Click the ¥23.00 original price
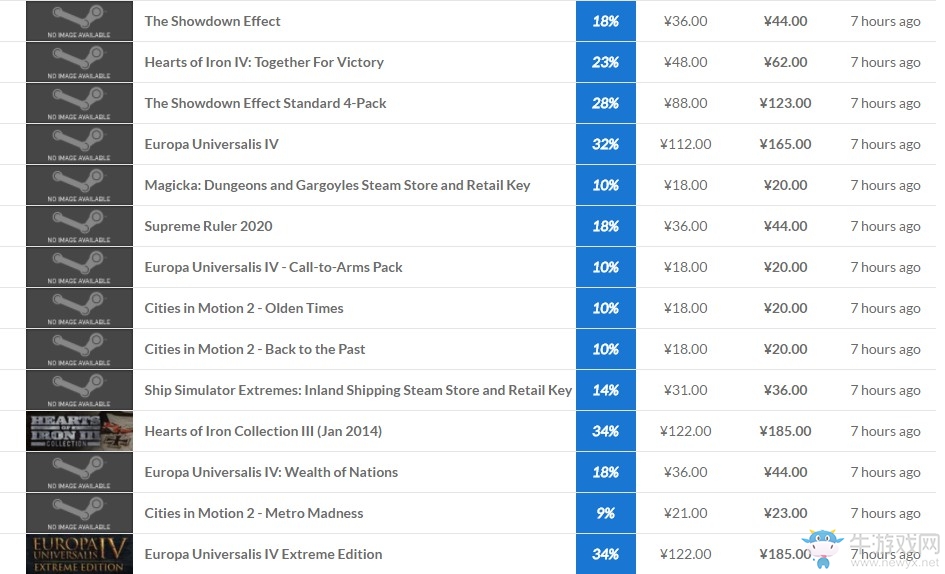 (x=785, y=513)
